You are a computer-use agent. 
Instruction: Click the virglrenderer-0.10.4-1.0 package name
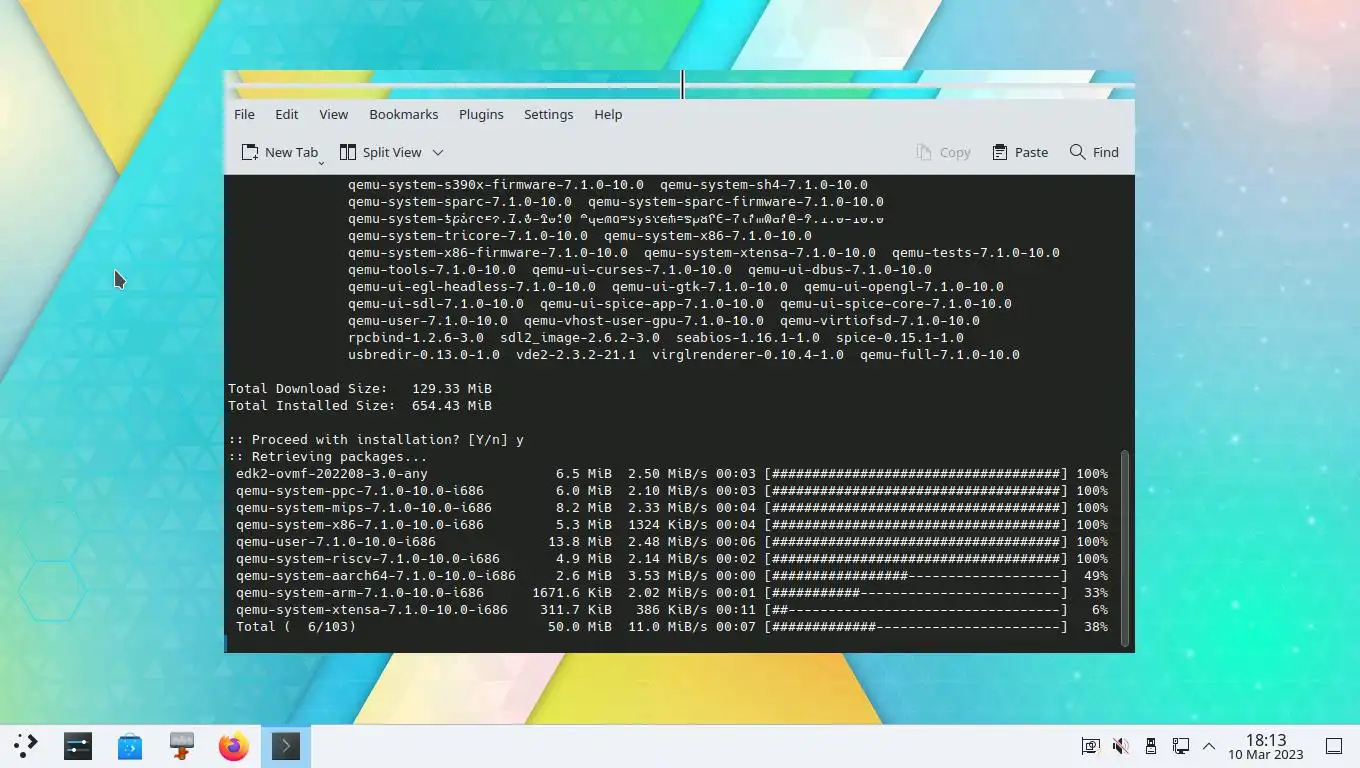748,354
